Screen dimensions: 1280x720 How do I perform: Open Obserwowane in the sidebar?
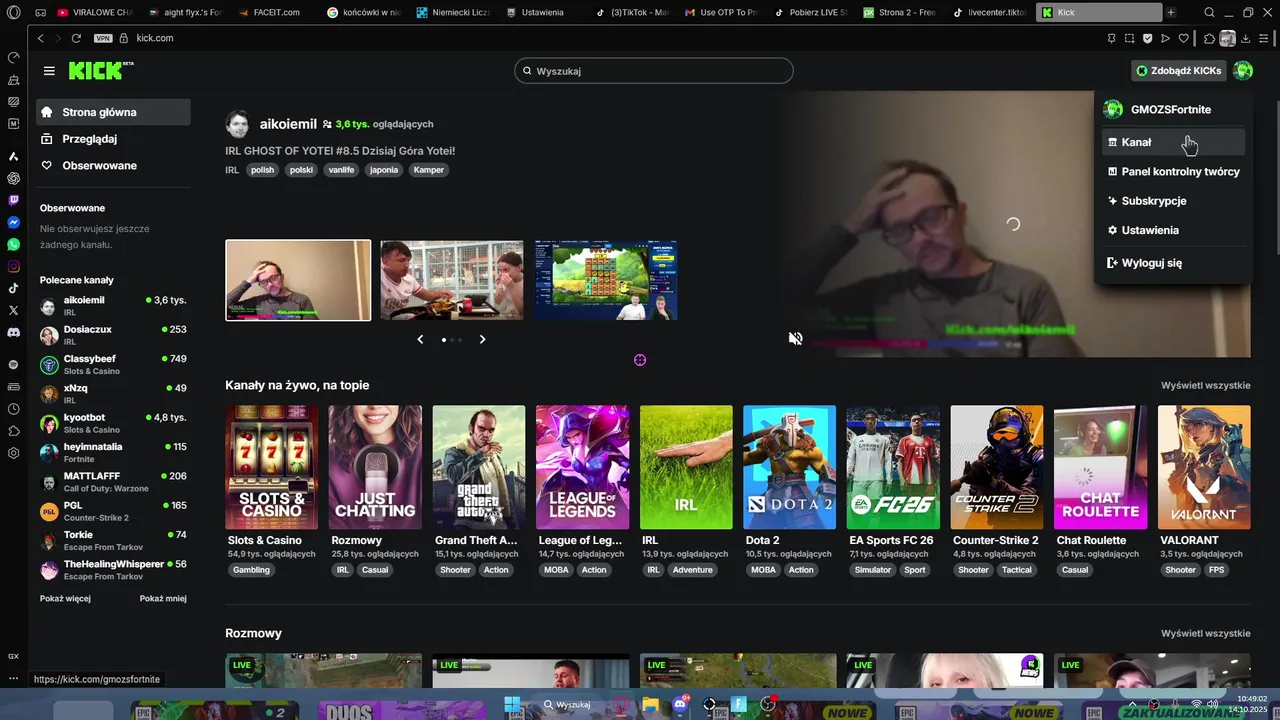click(113, 166)
